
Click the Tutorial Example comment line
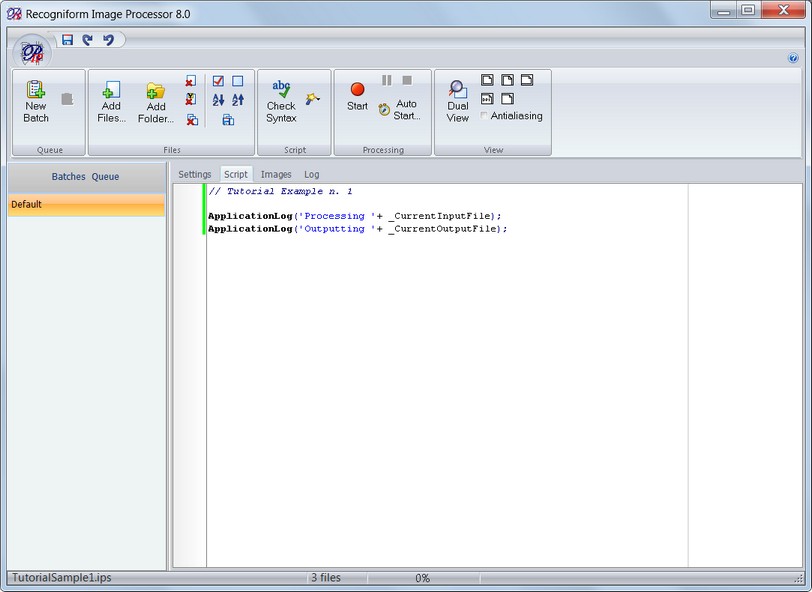[280, 192]
